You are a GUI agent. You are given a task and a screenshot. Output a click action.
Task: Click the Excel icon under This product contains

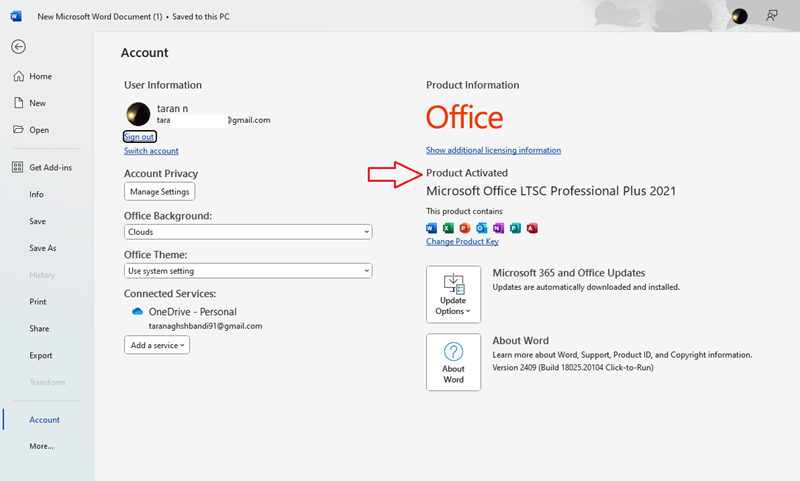point(448,228)
